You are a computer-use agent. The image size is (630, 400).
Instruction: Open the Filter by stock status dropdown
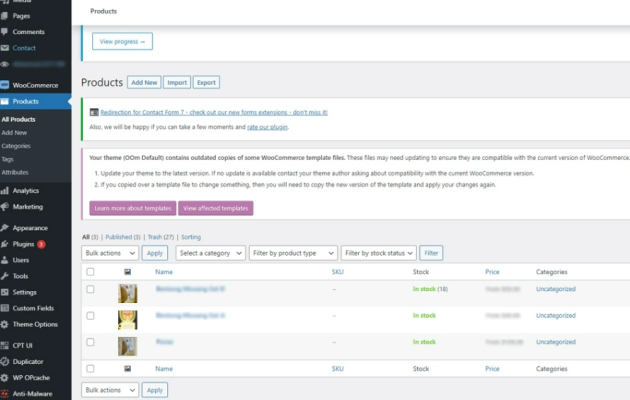[378, 253]
